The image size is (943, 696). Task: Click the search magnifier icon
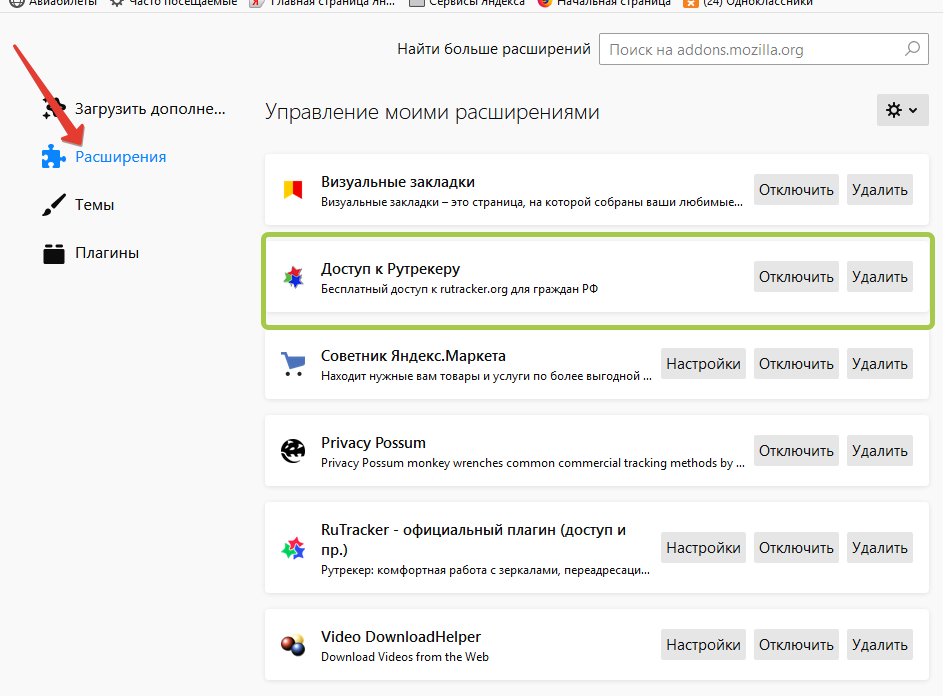pos(912,49)
